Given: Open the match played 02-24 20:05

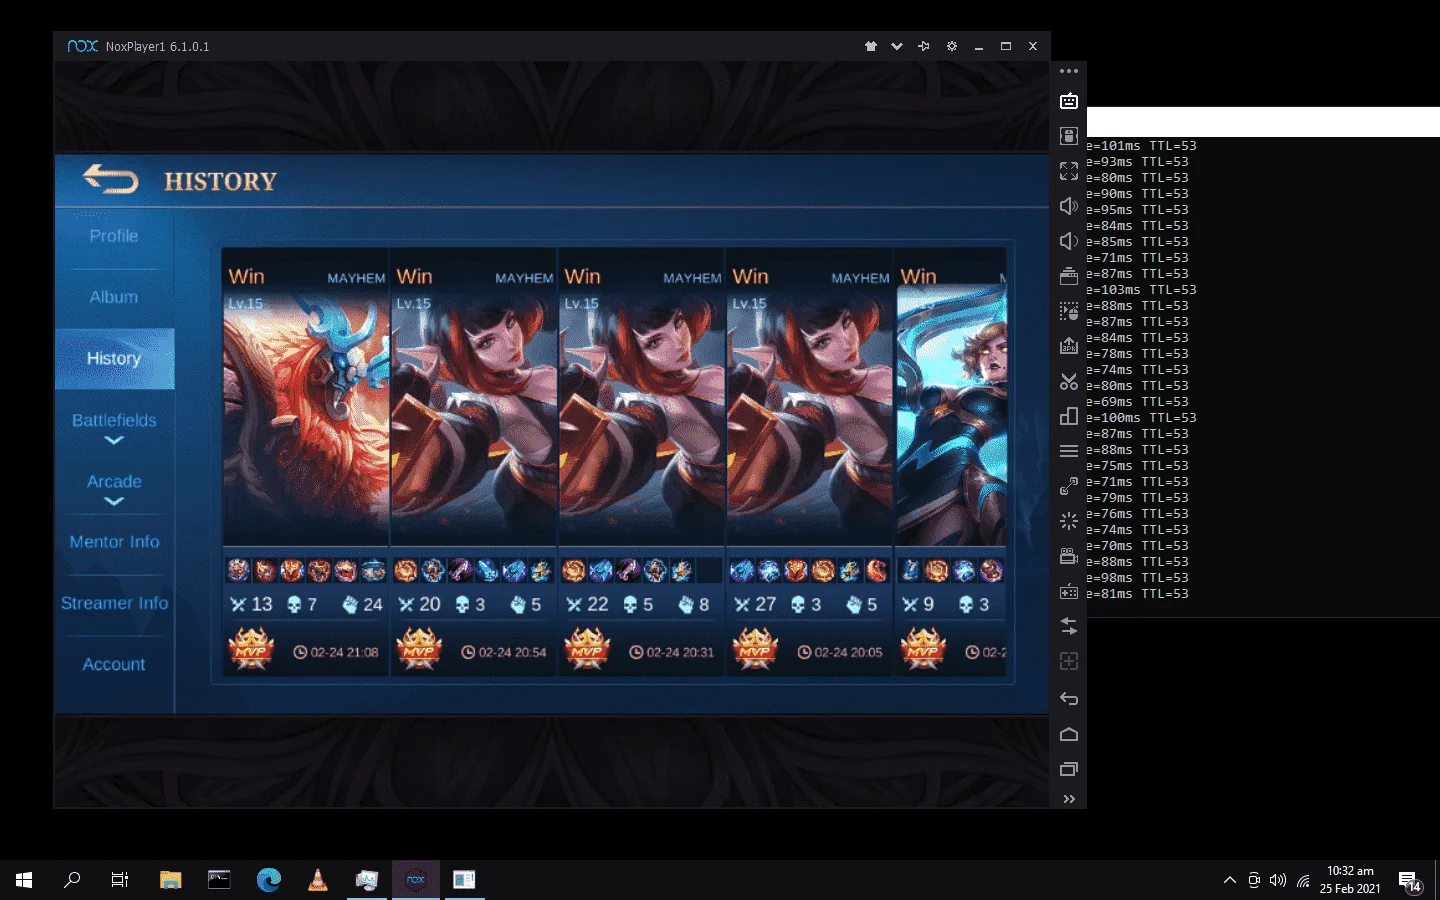Looking at the screenshot, I should point(810,462).
